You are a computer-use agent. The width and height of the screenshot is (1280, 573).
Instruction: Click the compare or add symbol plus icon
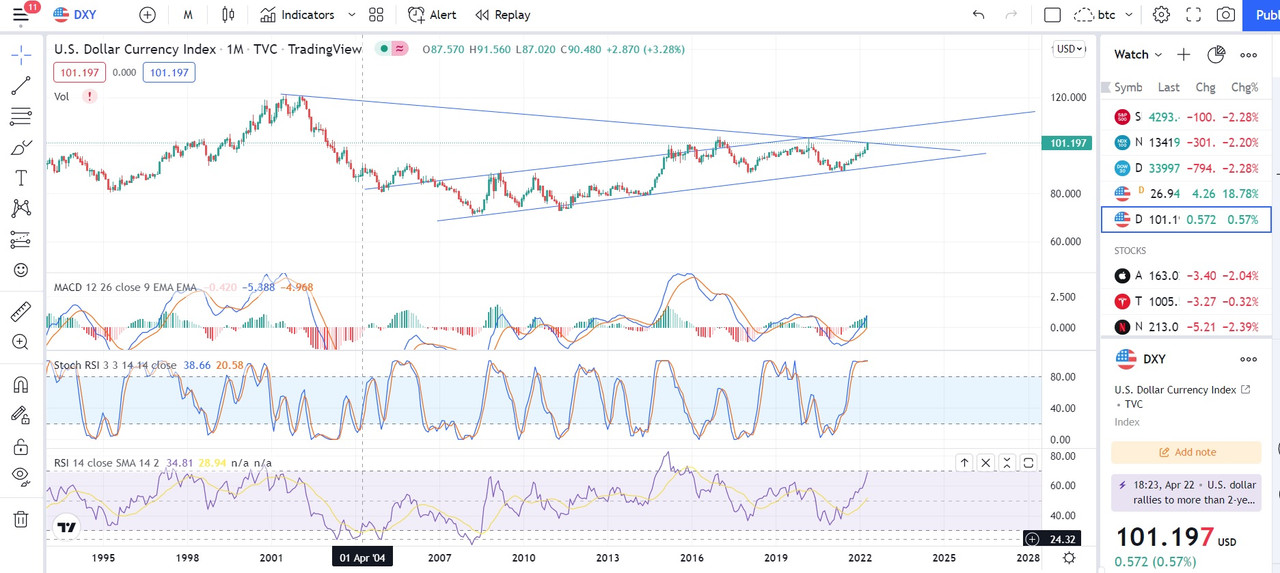tap(148, 15)
